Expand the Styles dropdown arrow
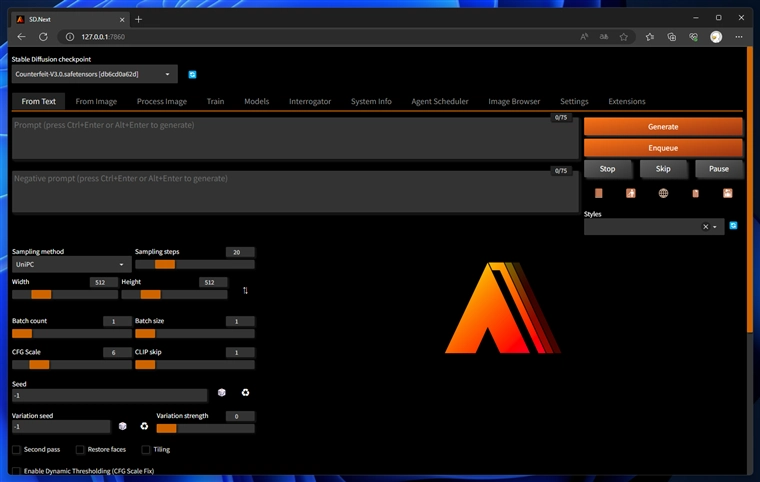The width and height of the screenshot is (760, 482). pyautogui.click(x=715, y=226)
